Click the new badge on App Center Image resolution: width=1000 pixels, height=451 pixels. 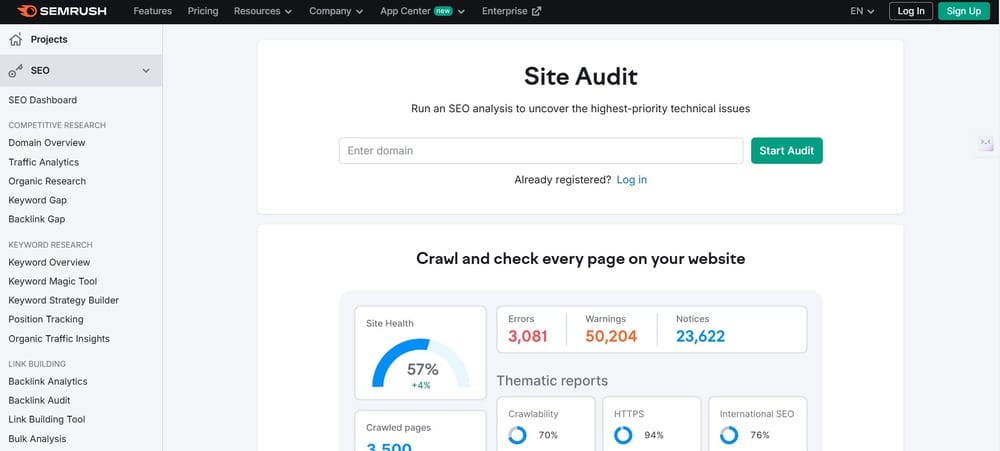click(443, 11)
